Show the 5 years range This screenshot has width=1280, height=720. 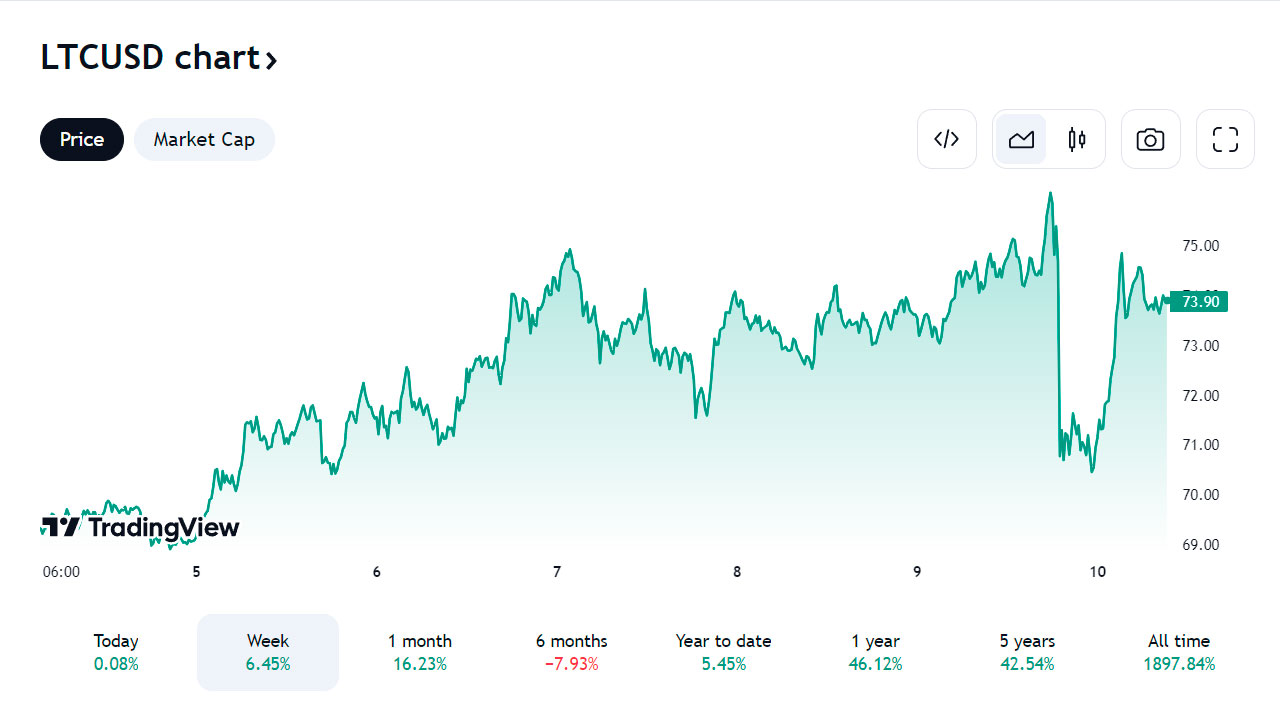(1027, 652)
